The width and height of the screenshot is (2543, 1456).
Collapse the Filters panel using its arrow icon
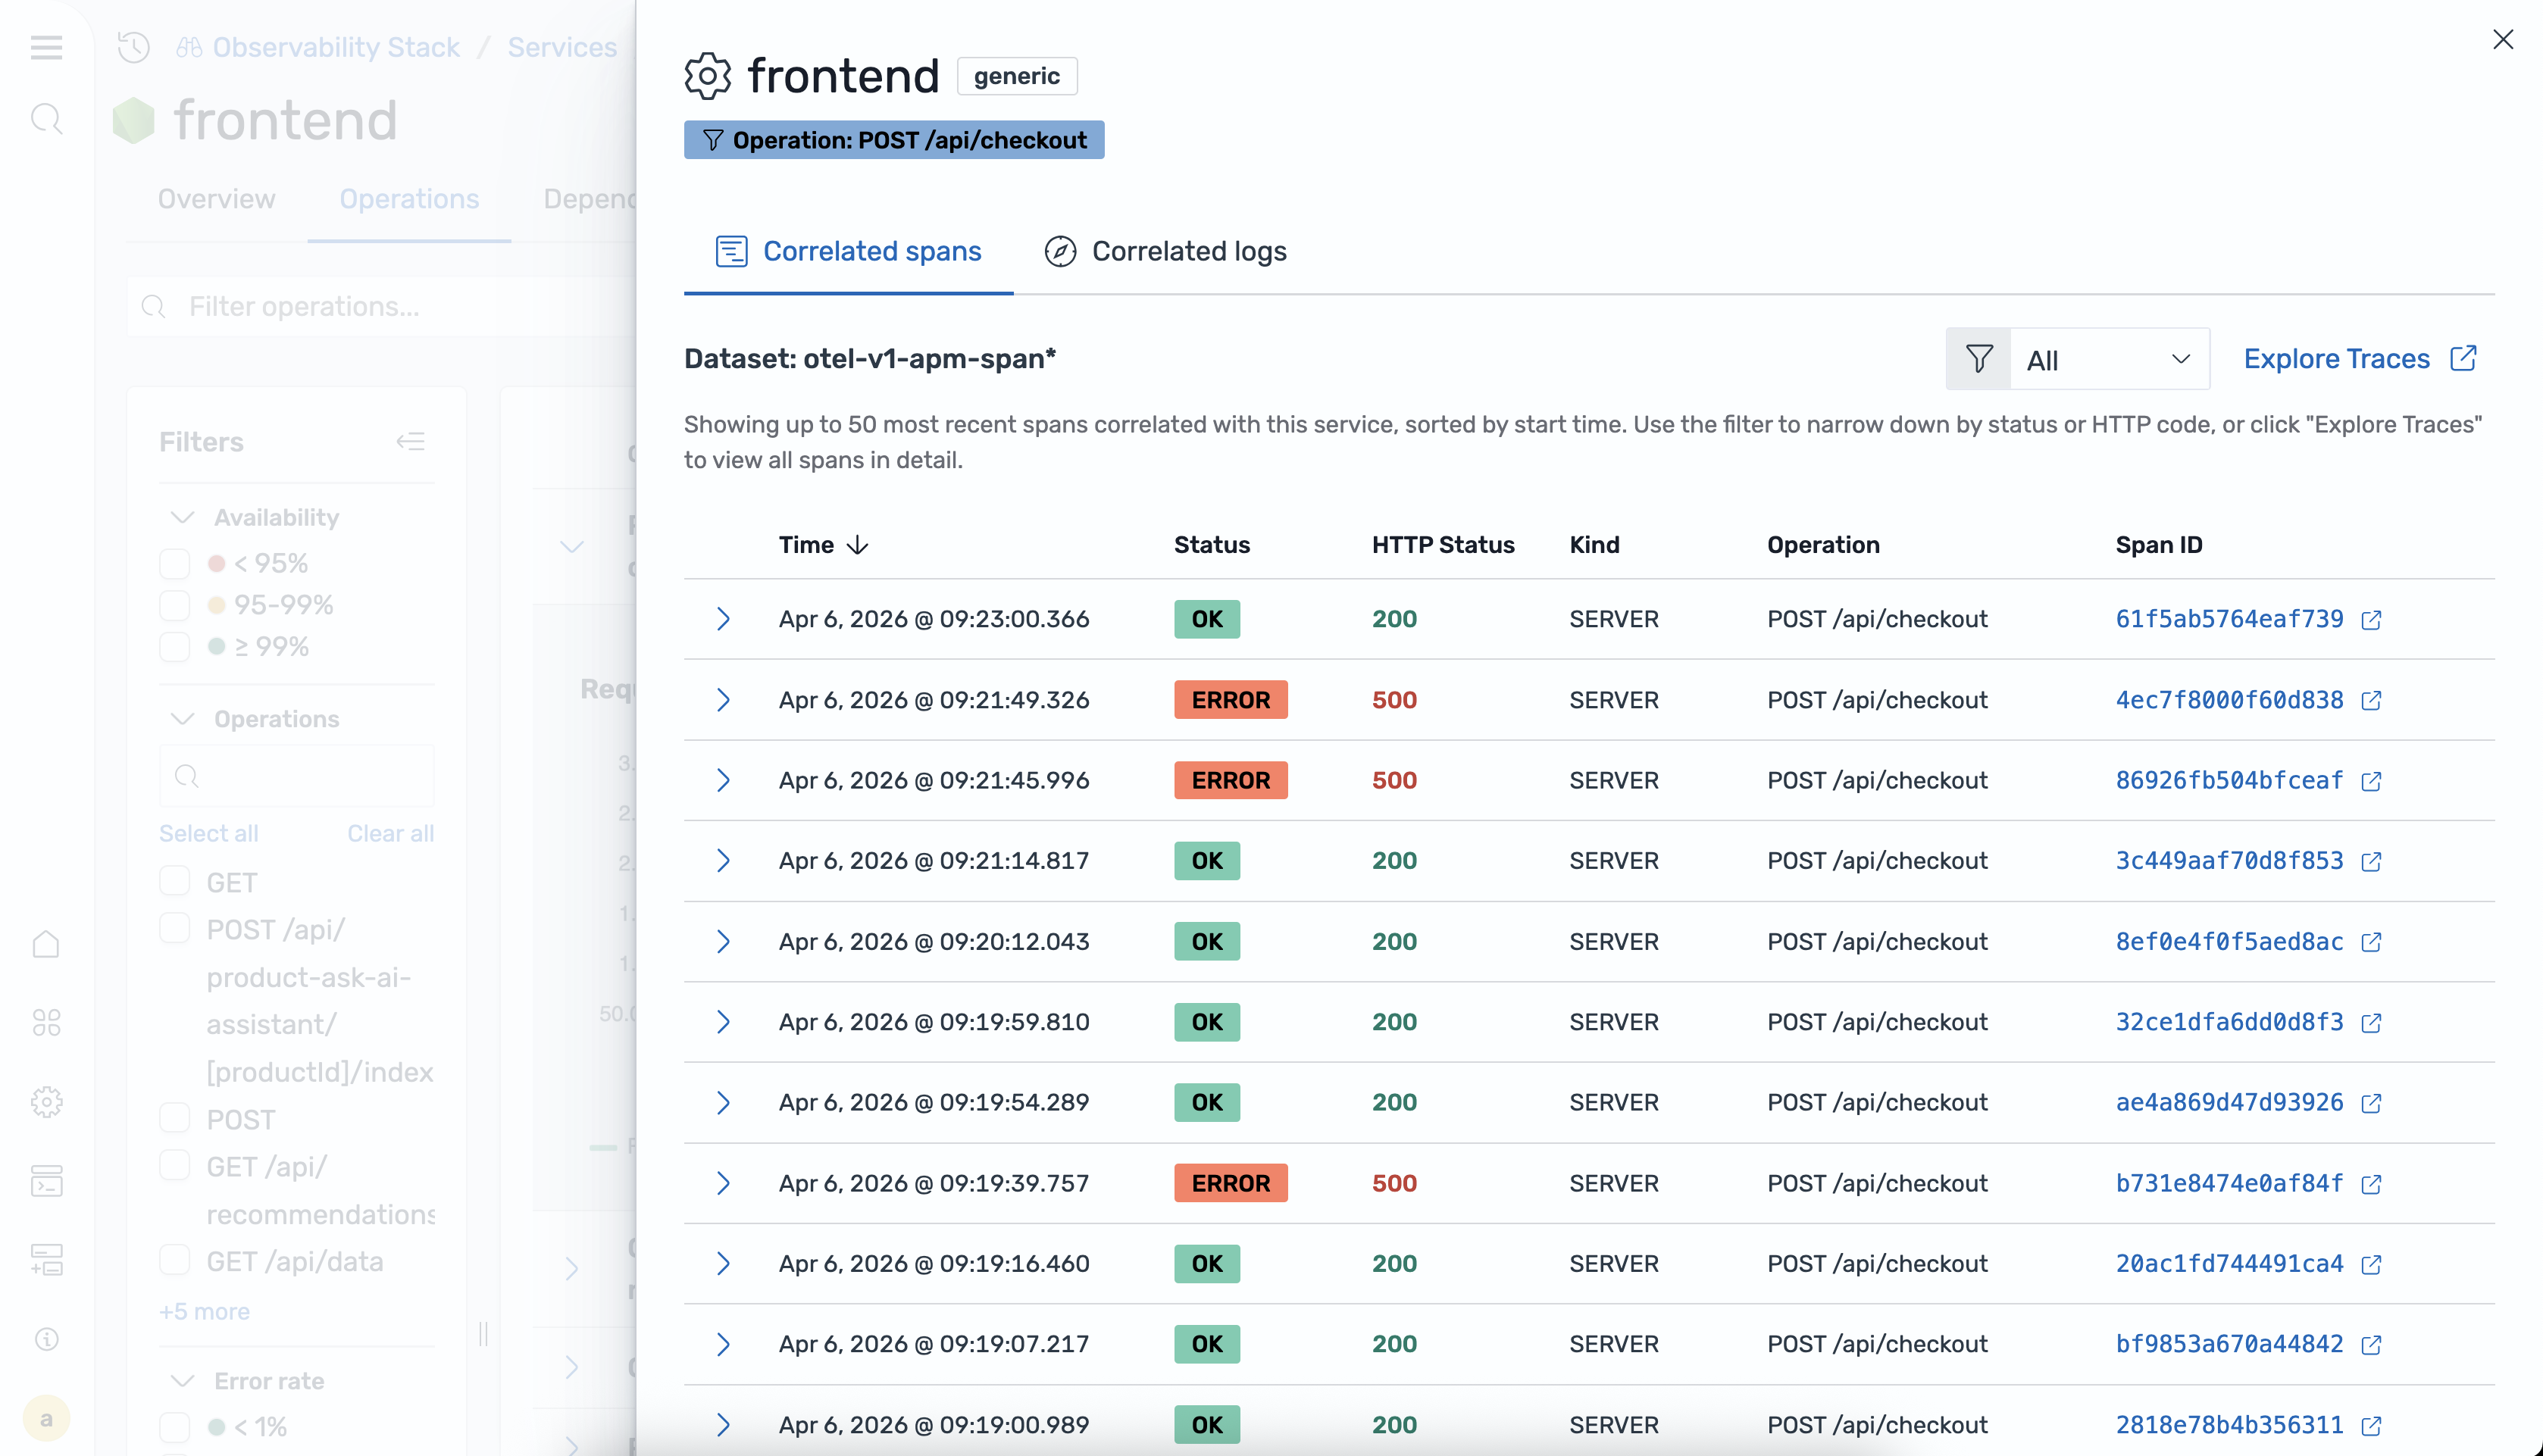[410, 441]
